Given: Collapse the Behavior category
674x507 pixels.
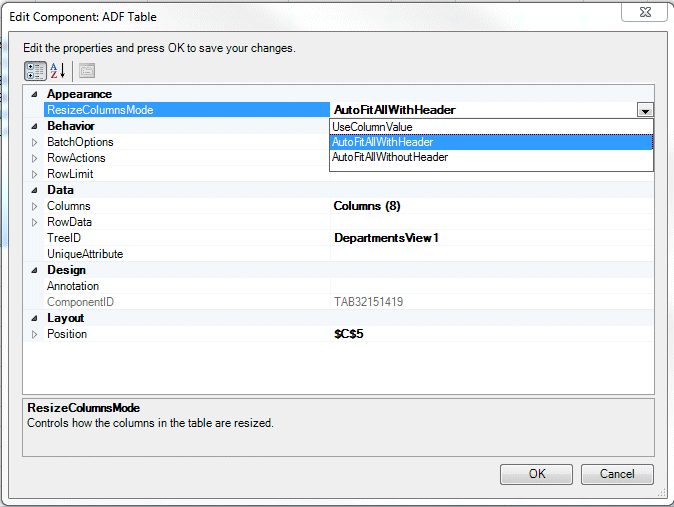Looking at the screenshot, I should 34,126.
